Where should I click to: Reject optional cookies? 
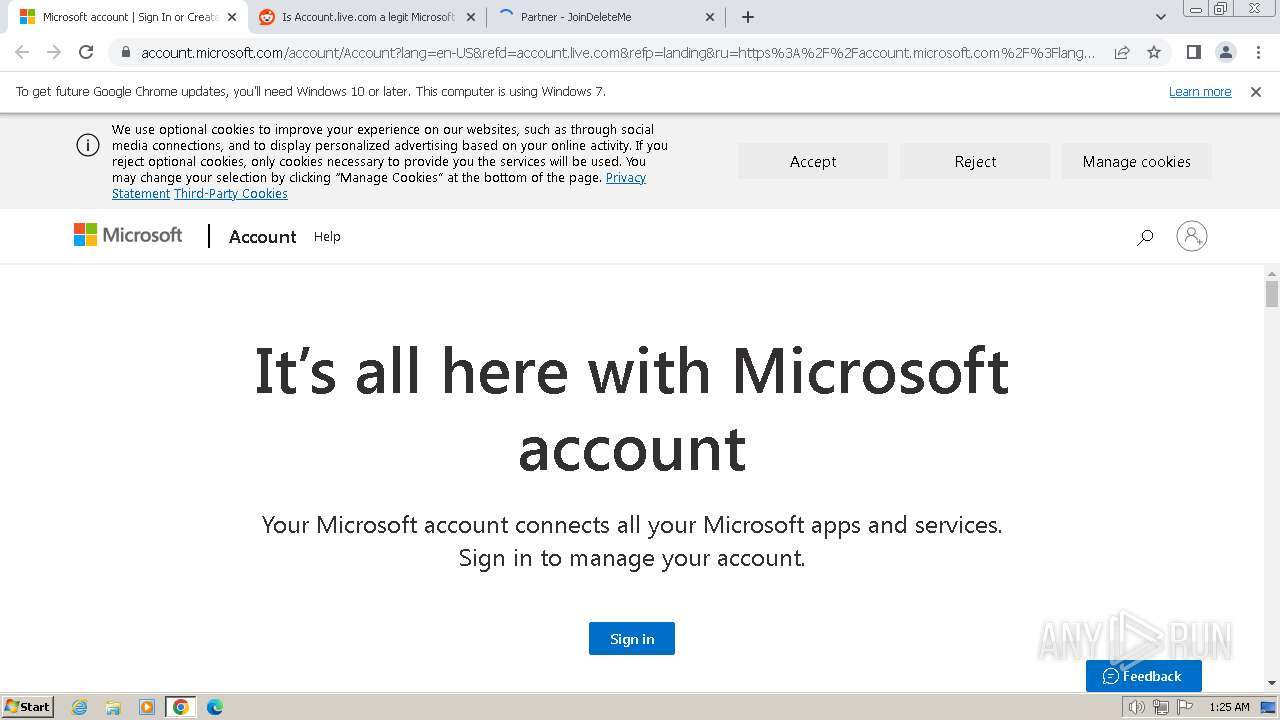(975, 161)
